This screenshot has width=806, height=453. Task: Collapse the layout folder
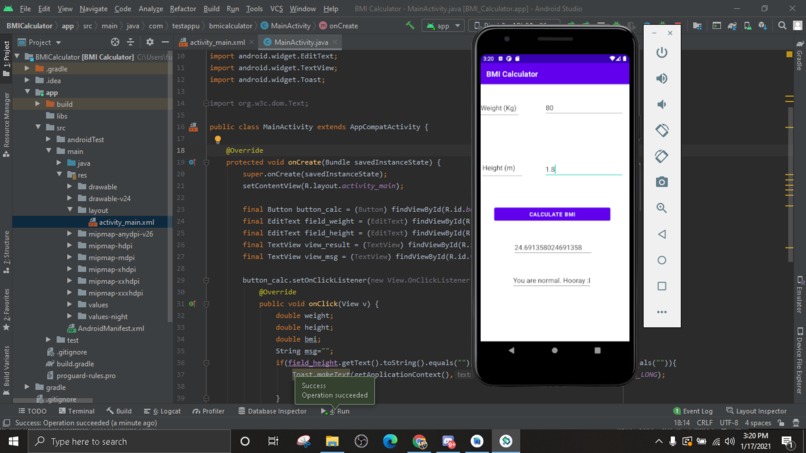(x=69, y=210)
